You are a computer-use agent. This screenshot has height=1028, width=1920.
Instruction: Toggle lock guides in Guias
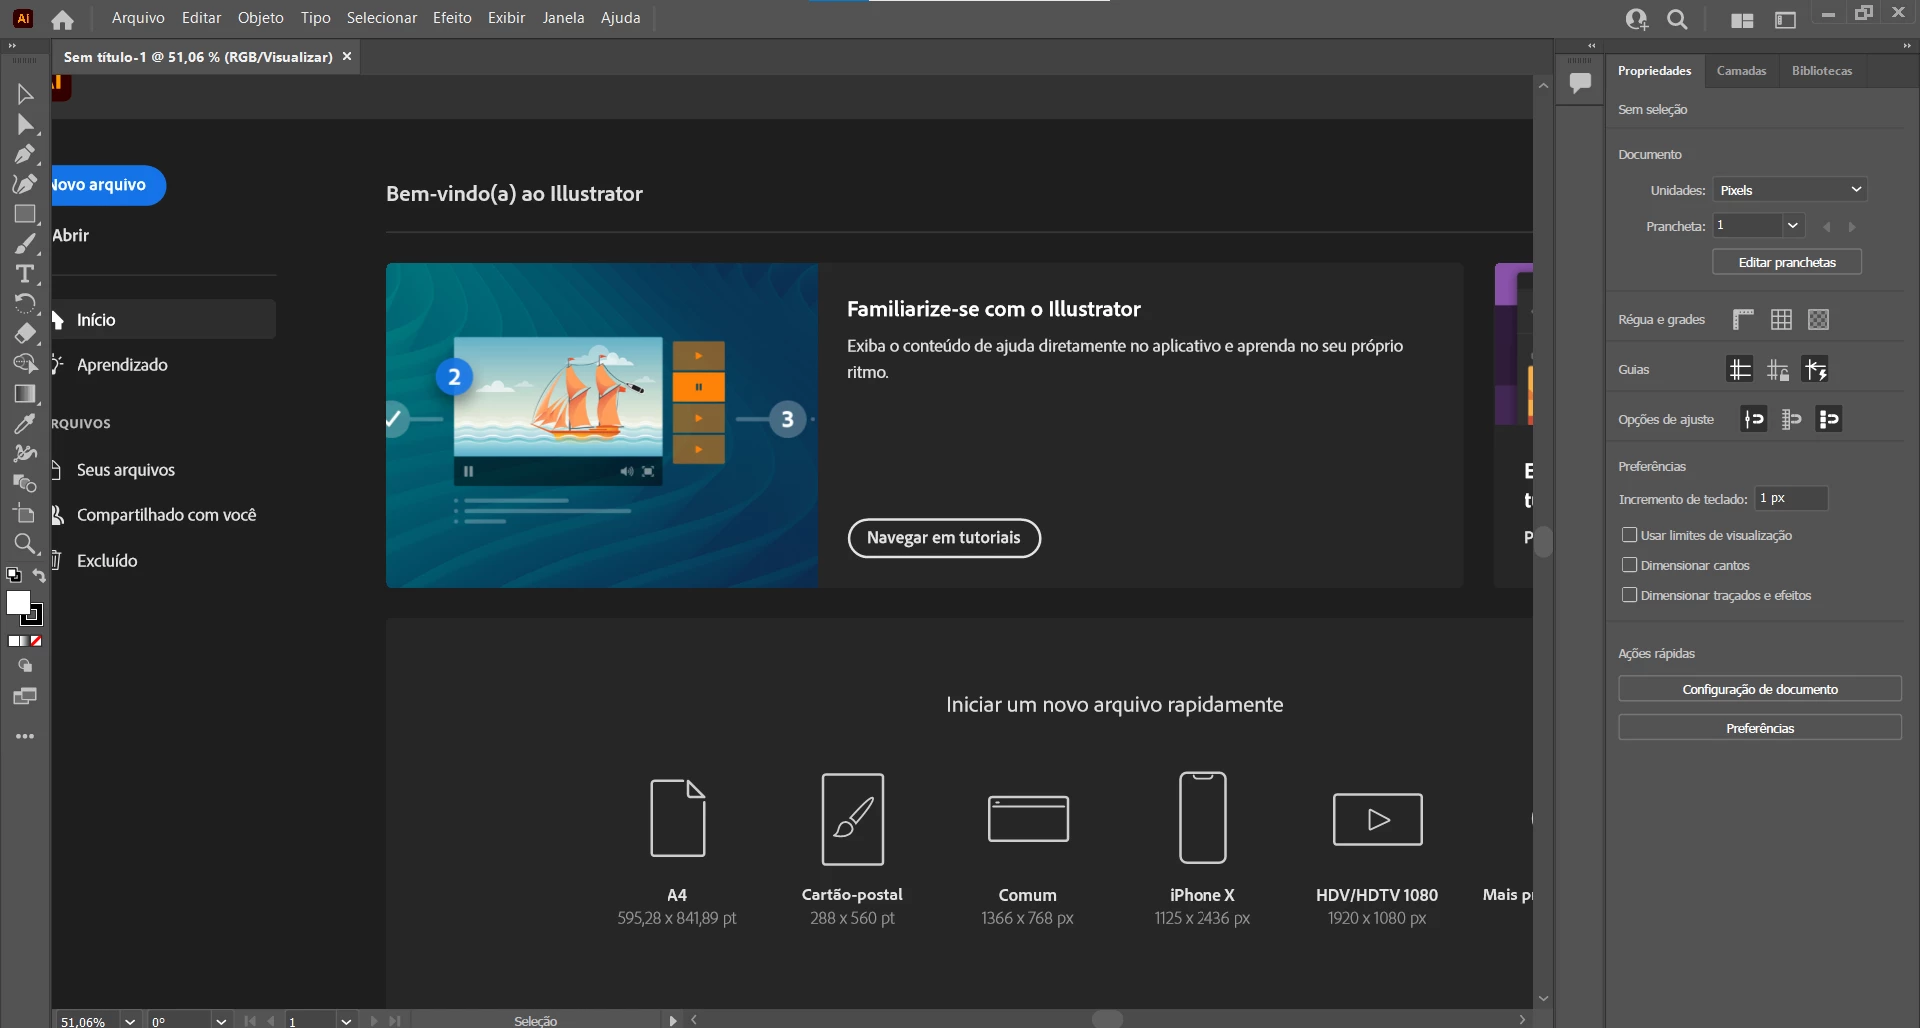click(1778, 370)
